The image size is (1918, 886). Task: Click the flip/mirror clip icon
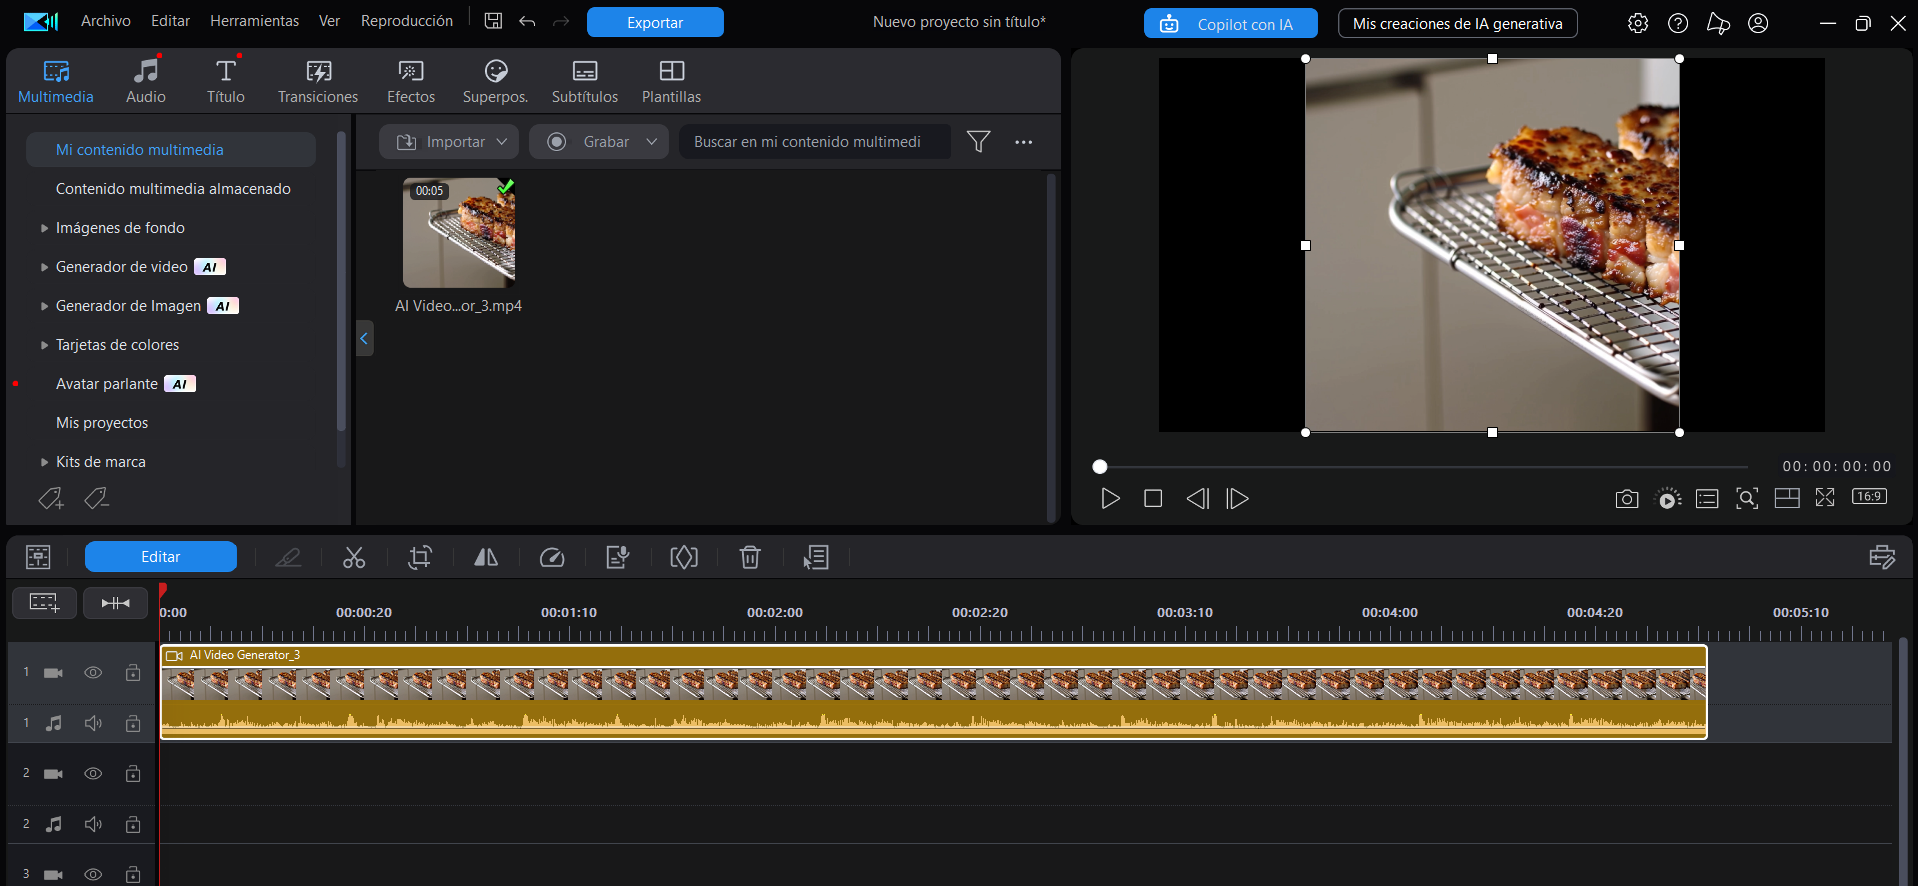(x=486, y=557)
